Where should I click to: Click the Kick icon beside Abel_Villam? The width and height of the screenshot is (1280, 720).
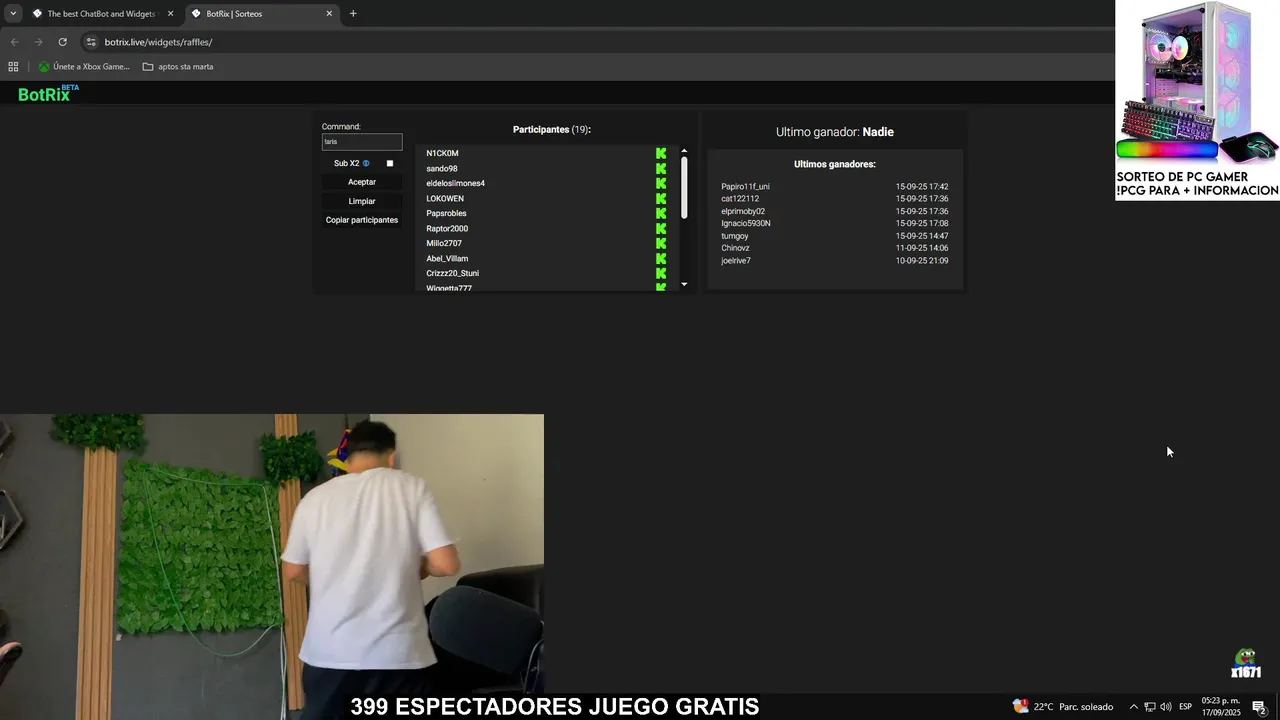click(x=661, y=259)
